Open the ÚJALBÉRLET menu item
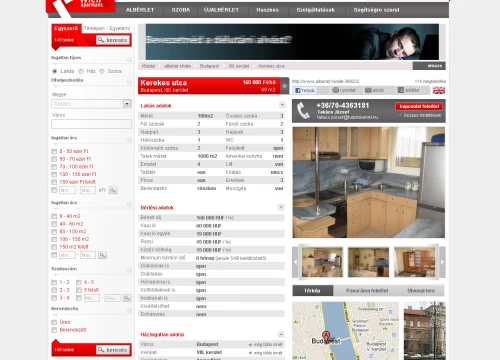The image size is (500, 360). coord(221,10)
